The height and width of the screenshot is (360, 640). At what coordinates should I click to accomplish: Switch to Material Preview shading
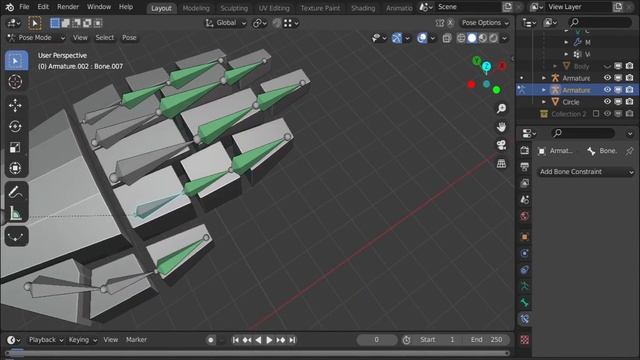pos(483,38)
